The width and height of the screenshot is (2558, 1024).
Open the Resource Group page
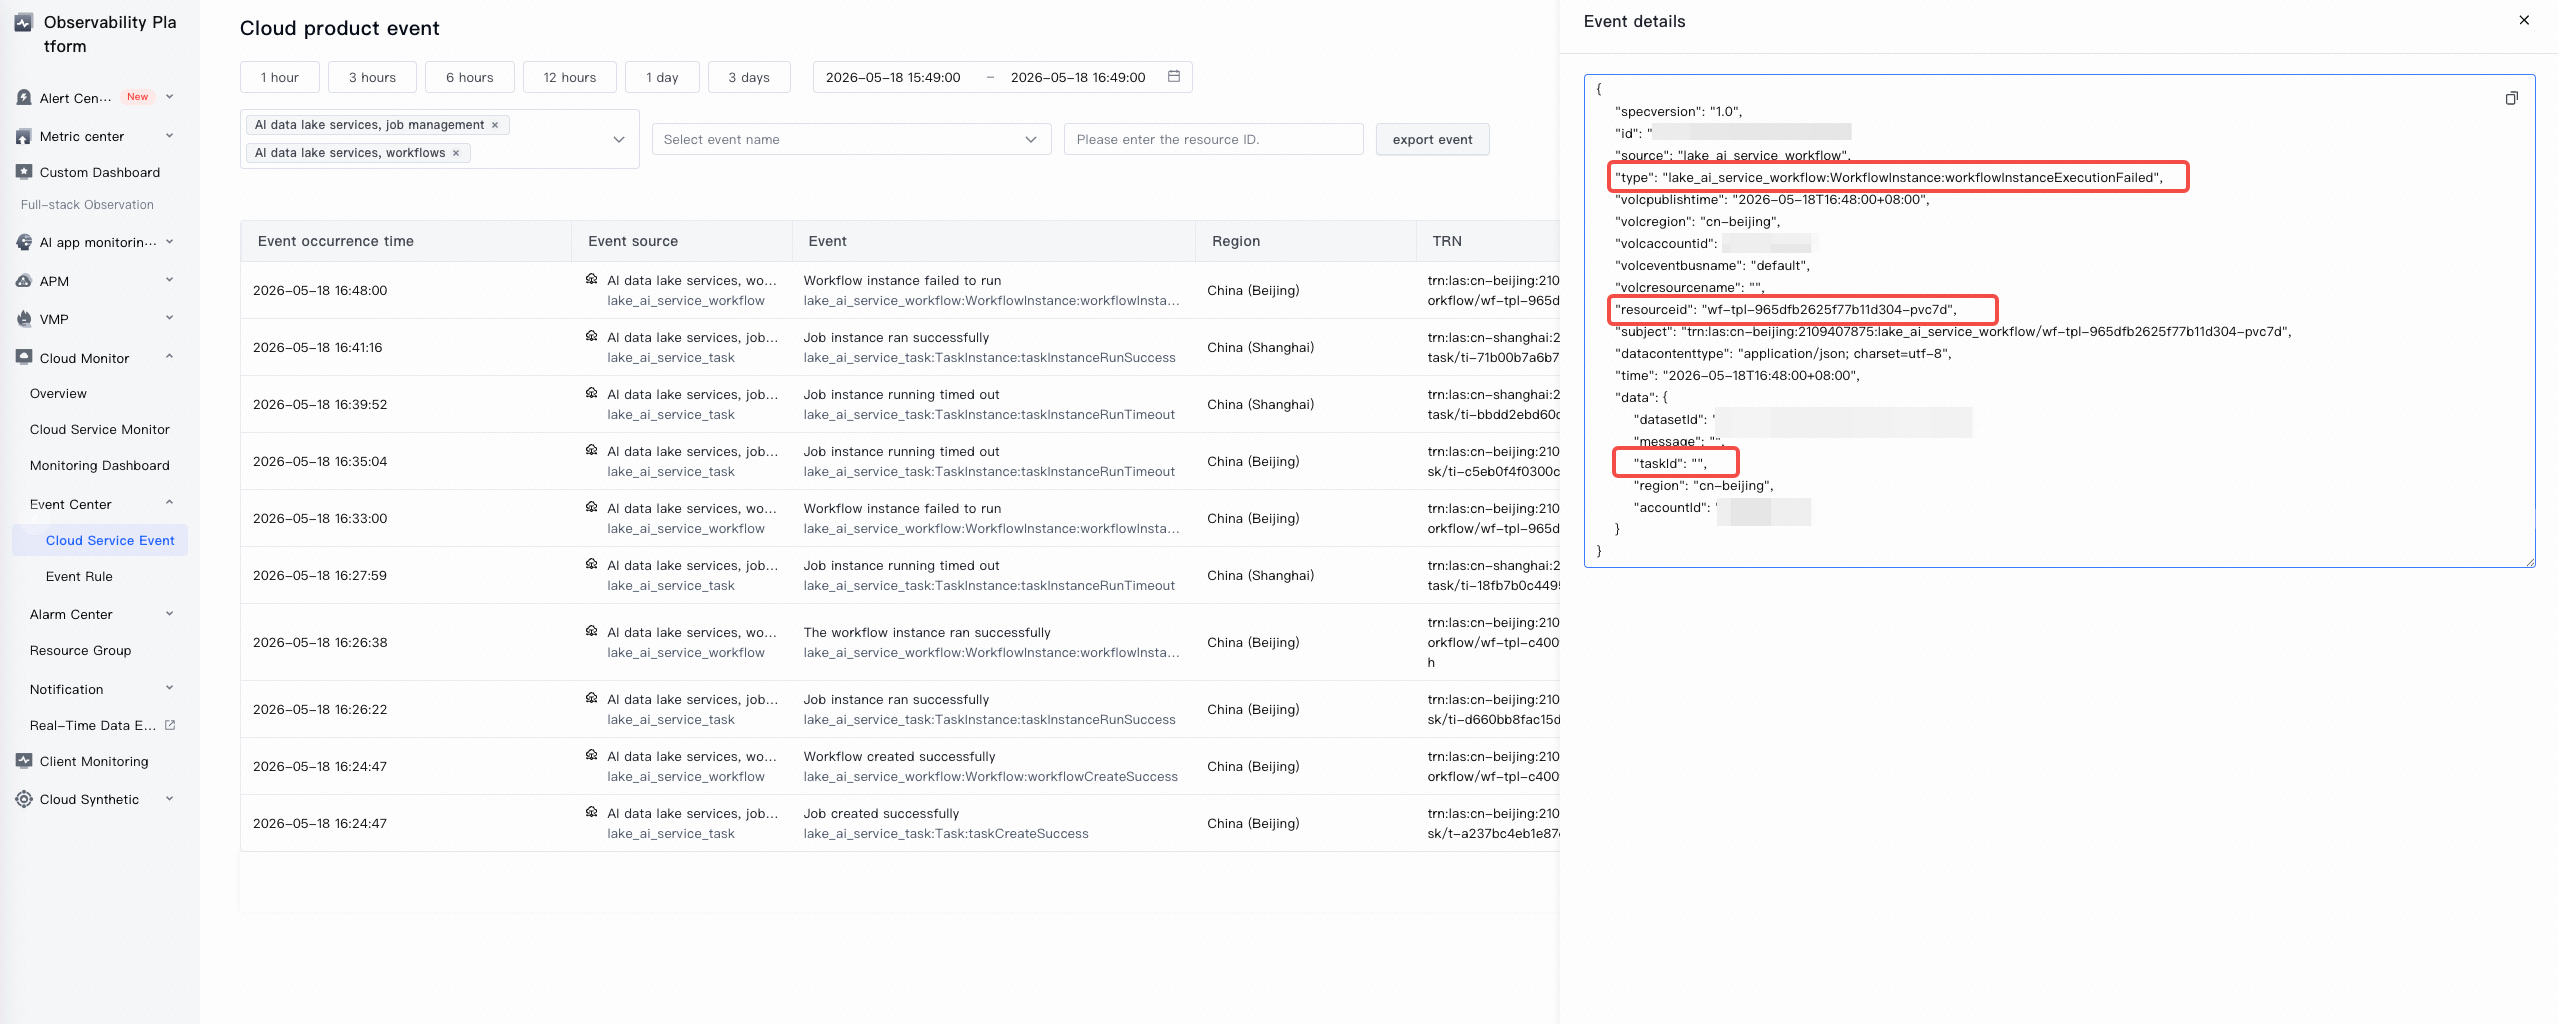tap(81, 650)
